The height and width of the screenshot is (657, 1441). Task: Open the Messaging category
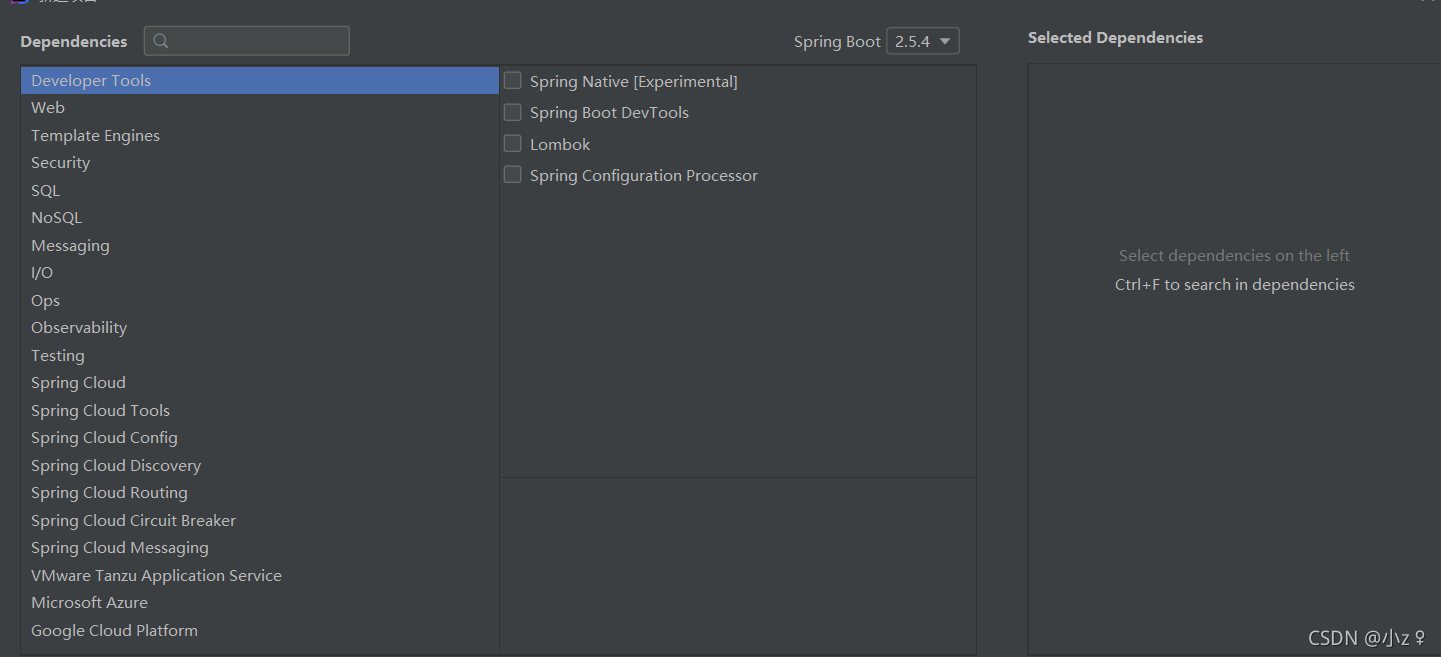click(260, 246)
